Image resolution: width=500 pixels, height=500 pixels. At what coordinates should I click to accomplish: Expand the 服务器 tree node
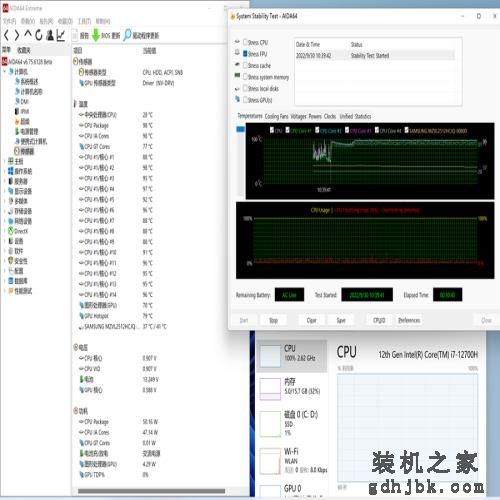point(5,181)
